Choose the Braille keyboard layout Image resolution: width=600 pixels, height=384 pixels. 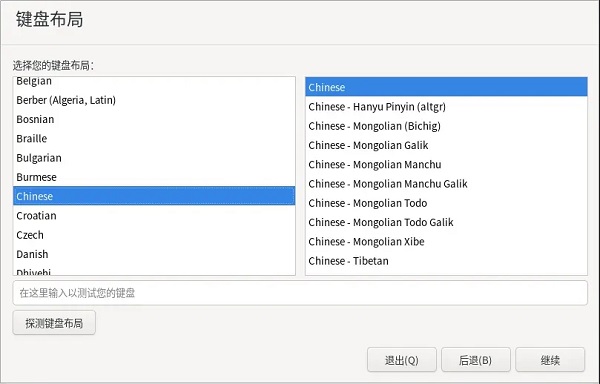154,138
